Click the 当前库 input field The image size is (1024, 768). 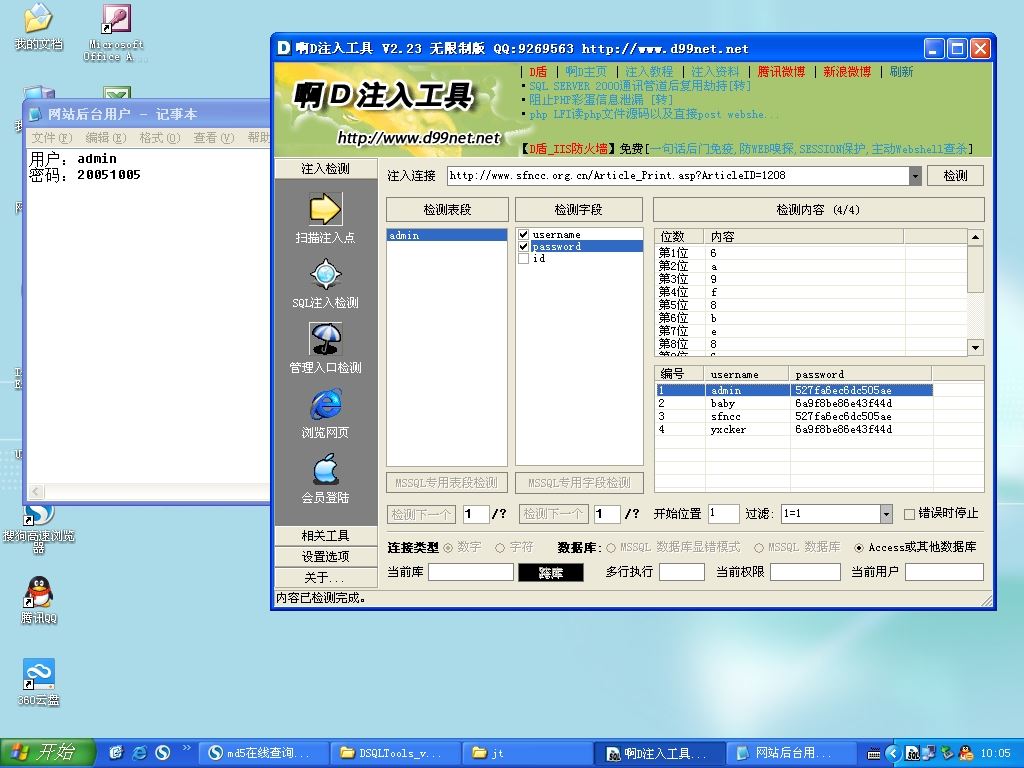pos(470,573)
